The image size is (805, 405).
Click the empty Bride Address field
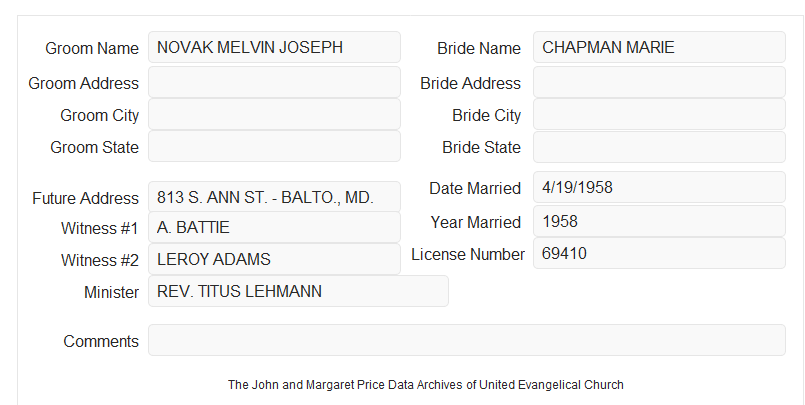click(659, 82)
